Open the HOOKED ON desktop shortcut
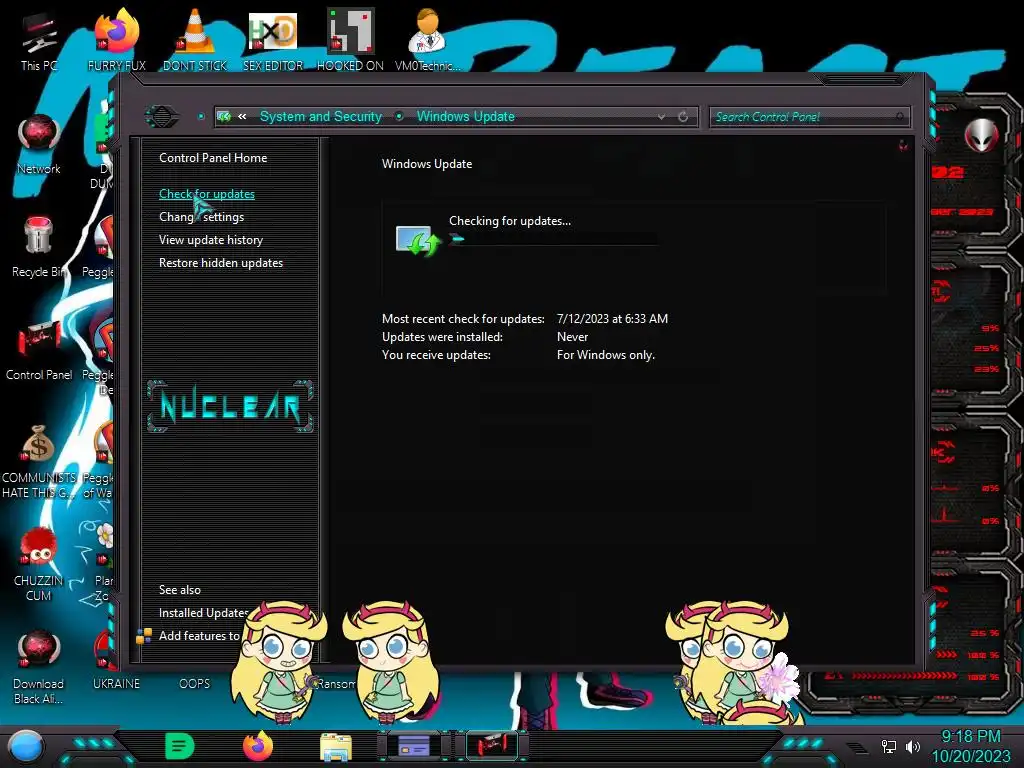The width and height of the screenshot is (1024, 768). tap(350, 39)
